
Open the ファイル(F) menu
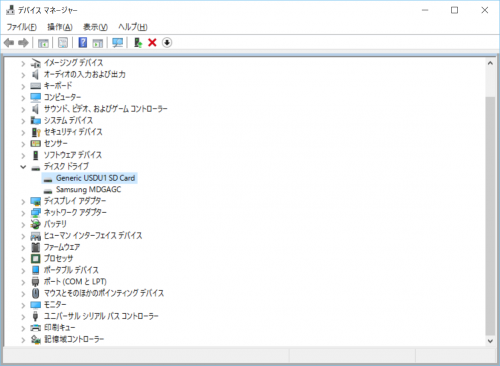pyautogui.click(x=22, y=27)
